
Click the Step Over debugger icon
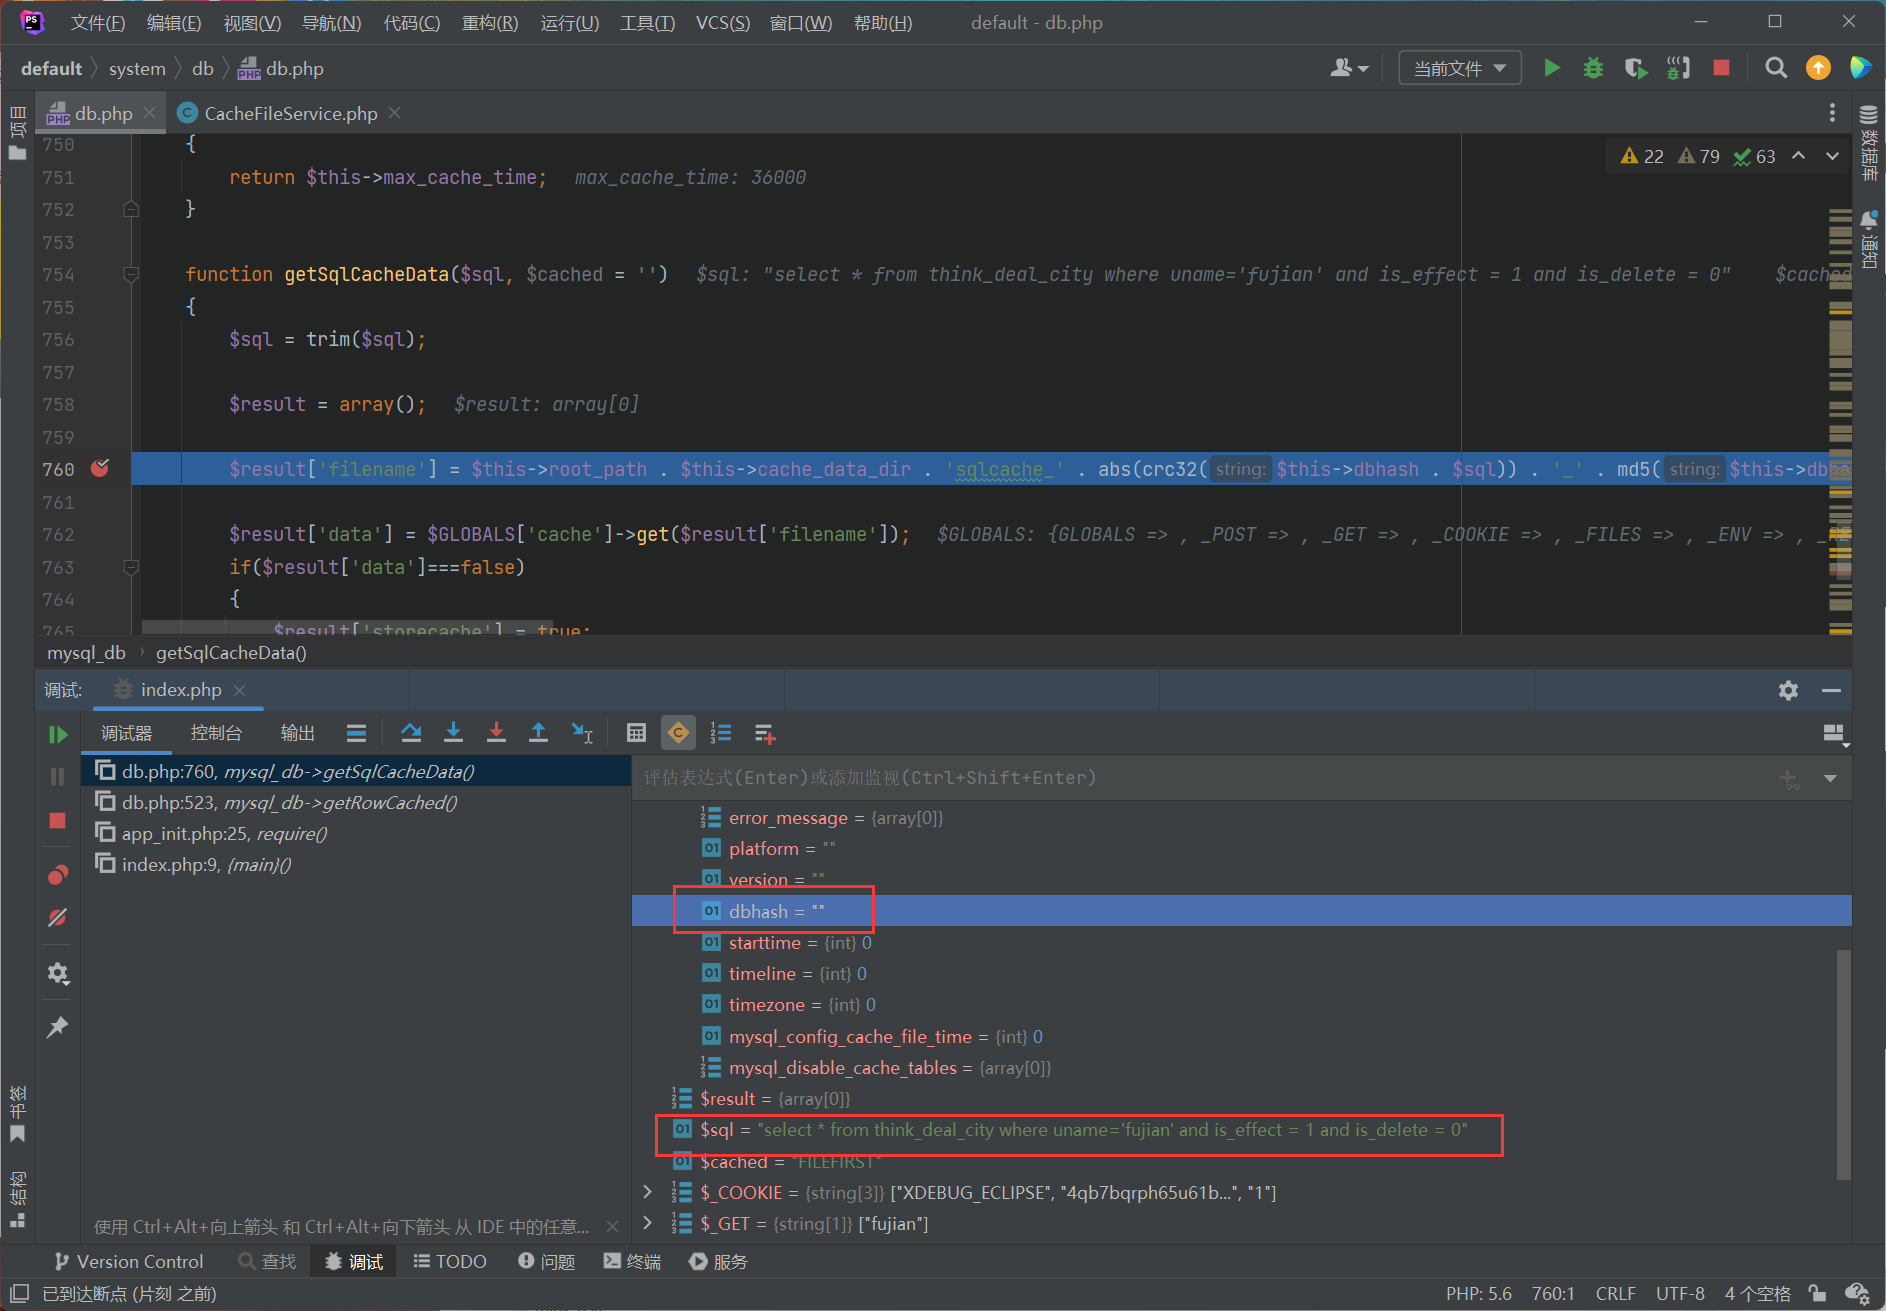tap(411, 733)
